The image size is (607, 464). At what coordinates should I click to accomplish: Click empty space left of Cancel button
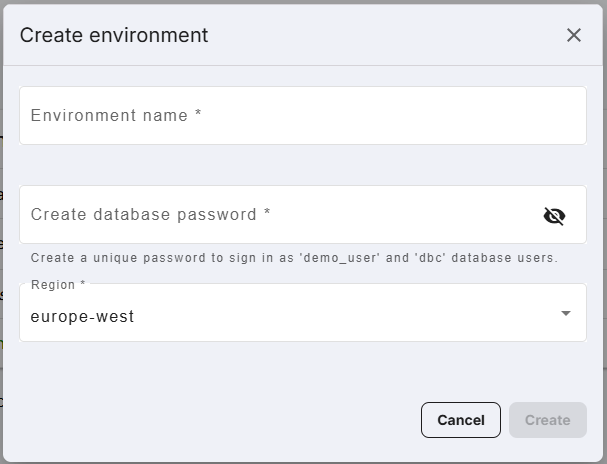coord(220,420)
